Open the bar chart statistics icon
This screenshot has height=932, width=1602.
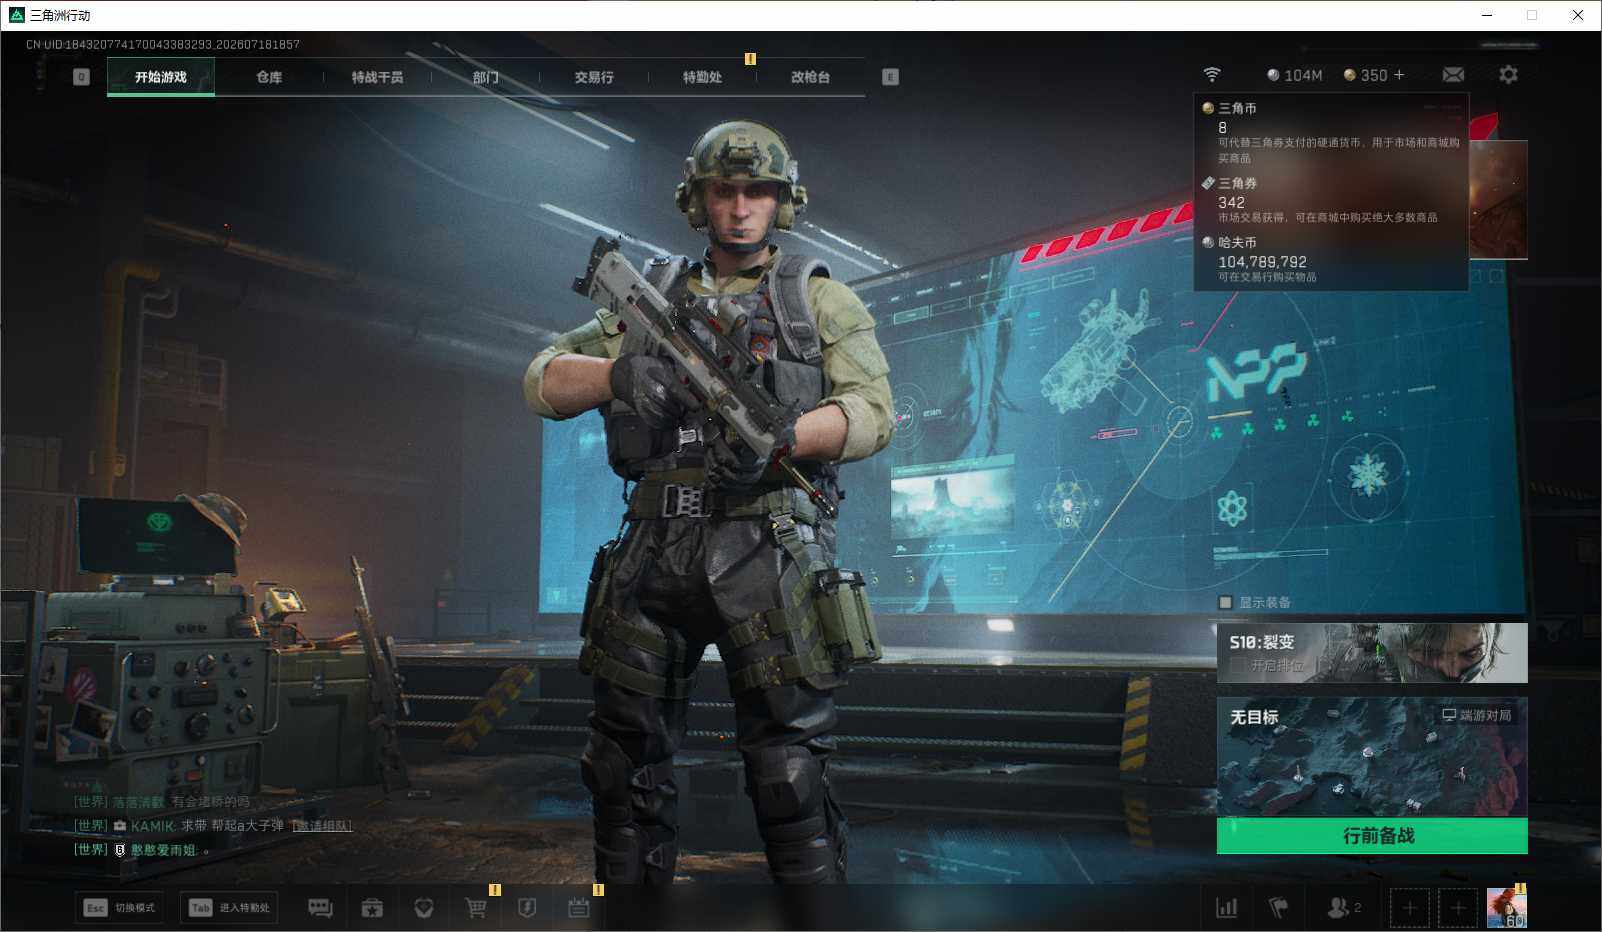point(1226,908)
